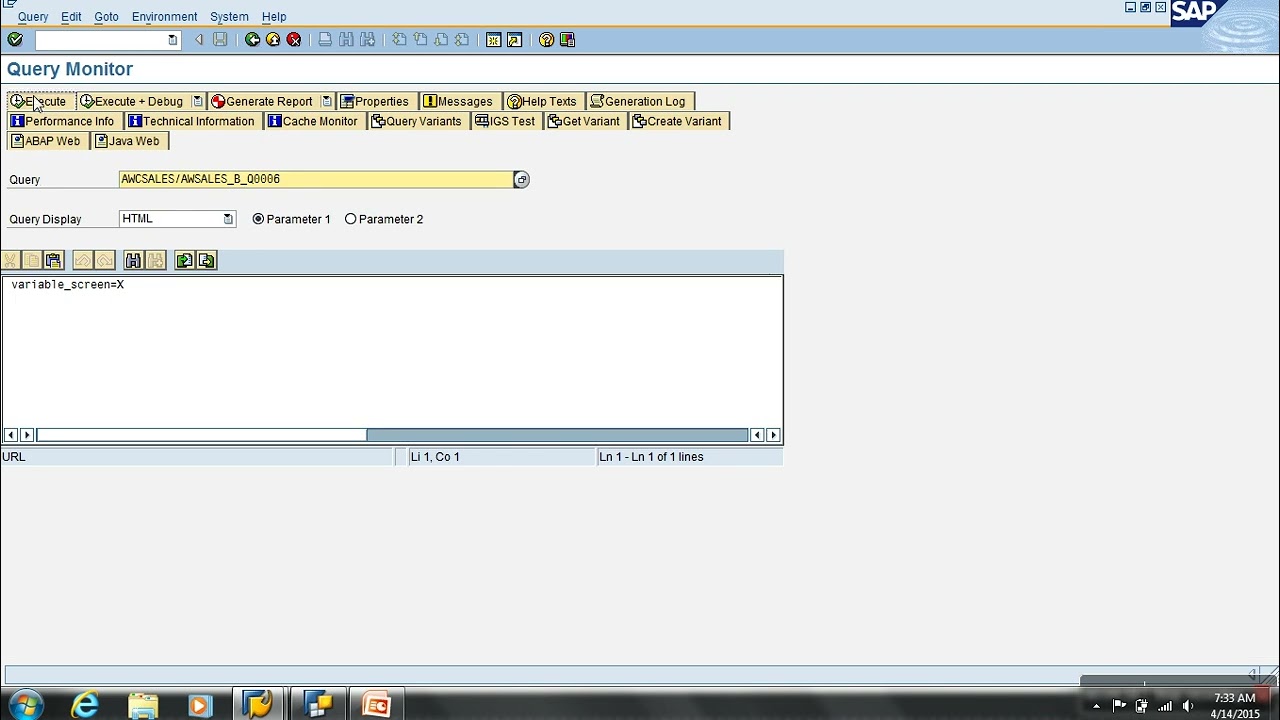The width and height of the screenshot is (1280, 720).
Task: Click the Execute button
Action: [x=39, y=101]
